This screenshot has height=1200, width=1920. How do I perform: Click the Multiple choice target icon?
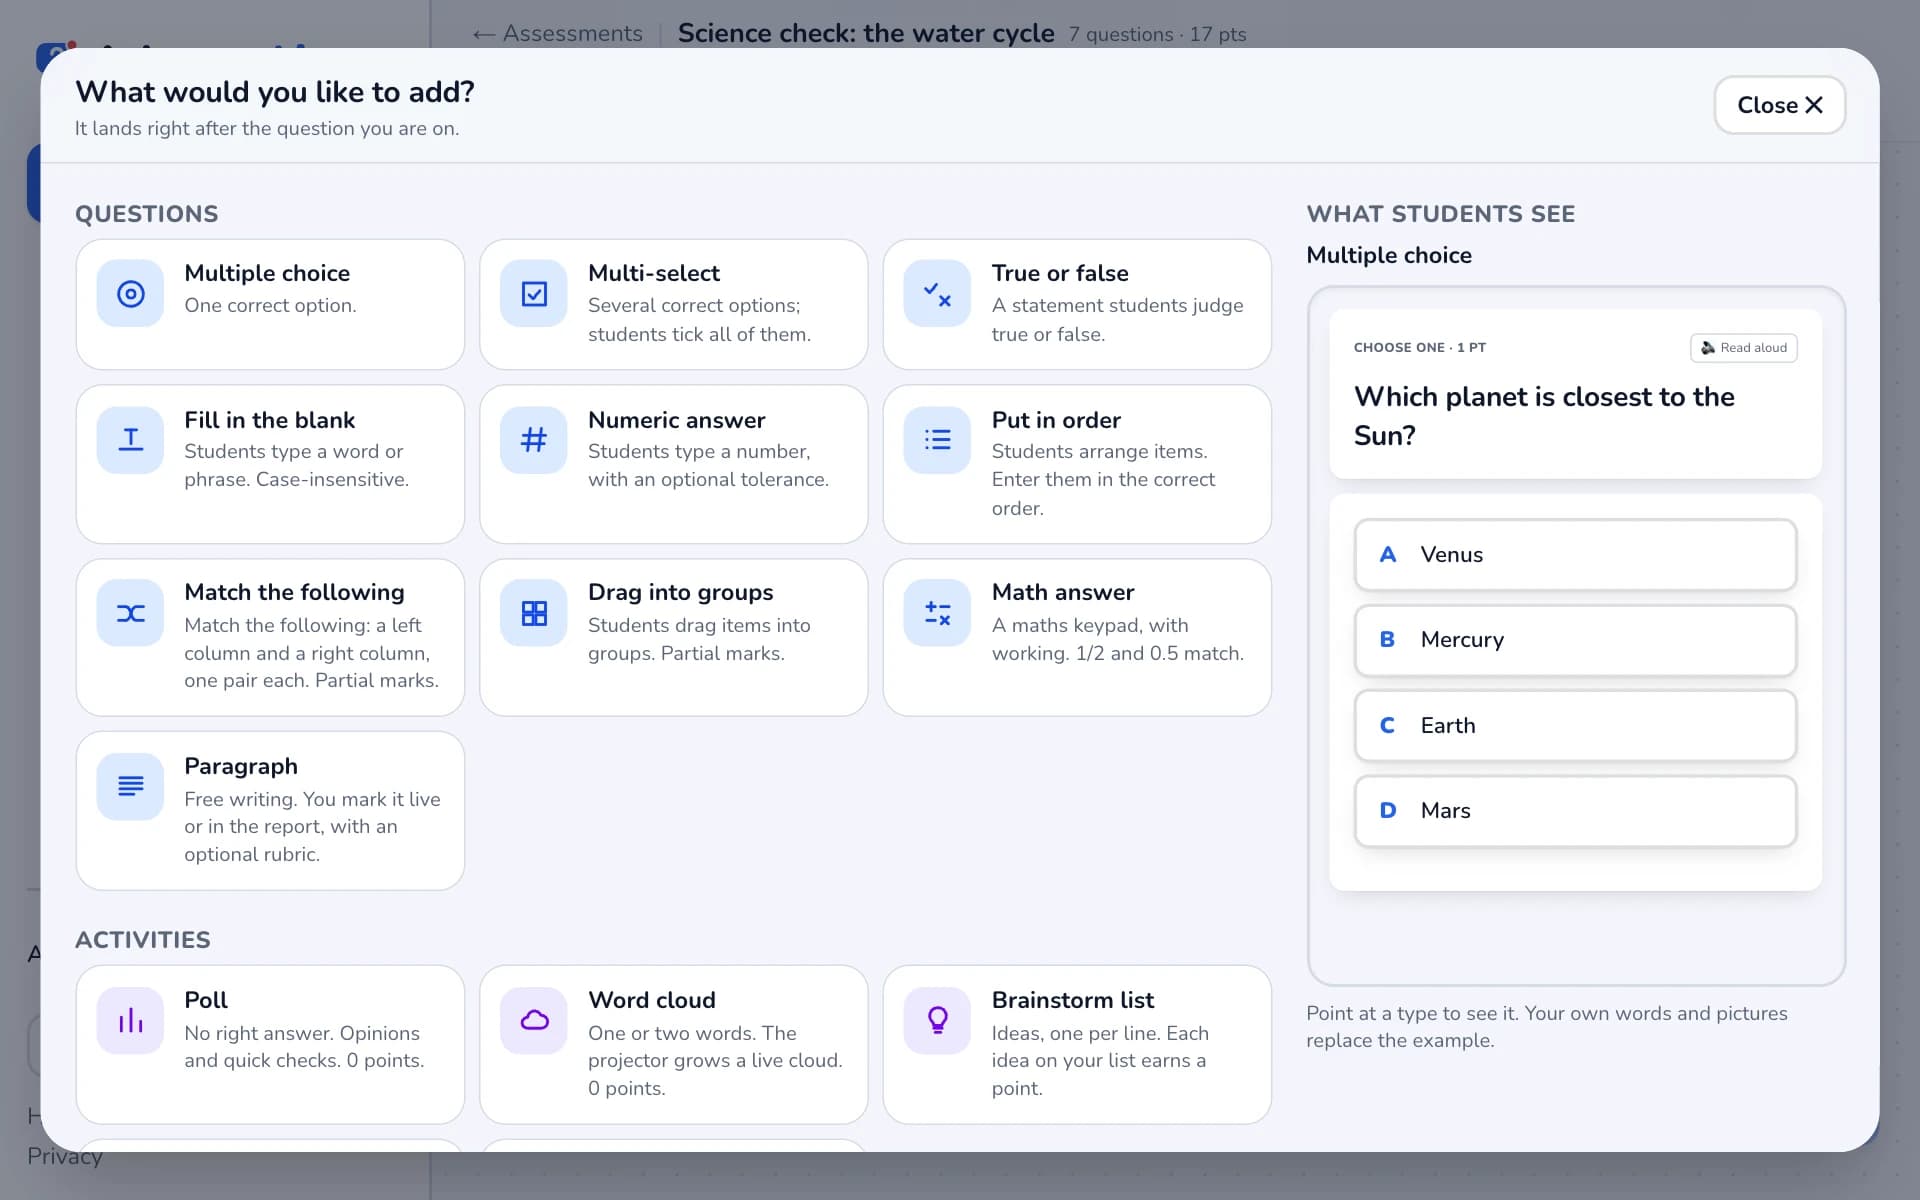(130, 294)
